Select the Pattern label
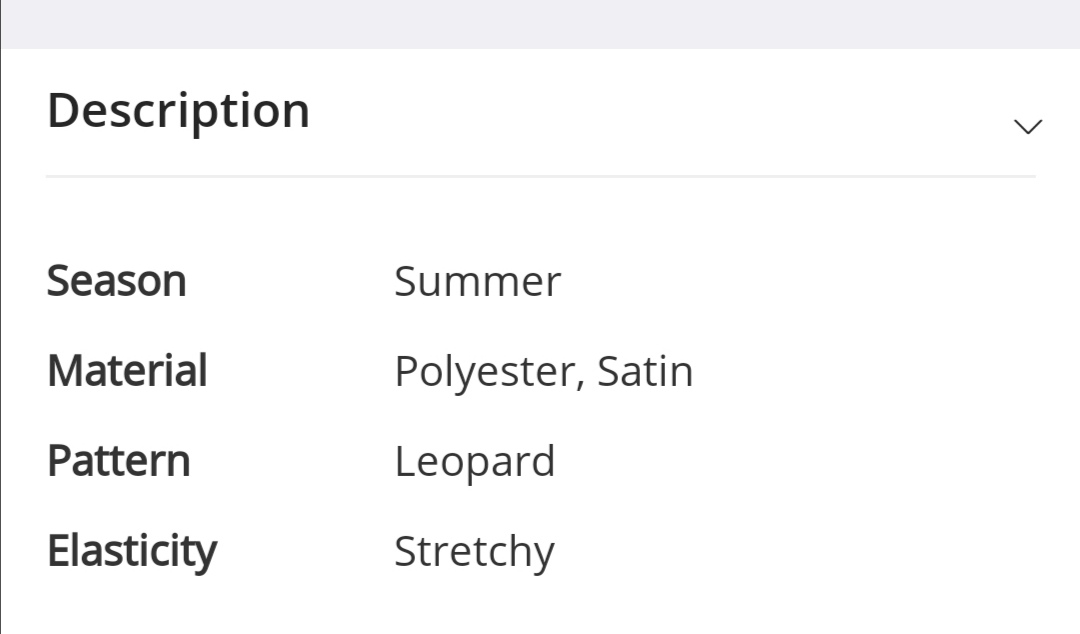 click(118, 461)
